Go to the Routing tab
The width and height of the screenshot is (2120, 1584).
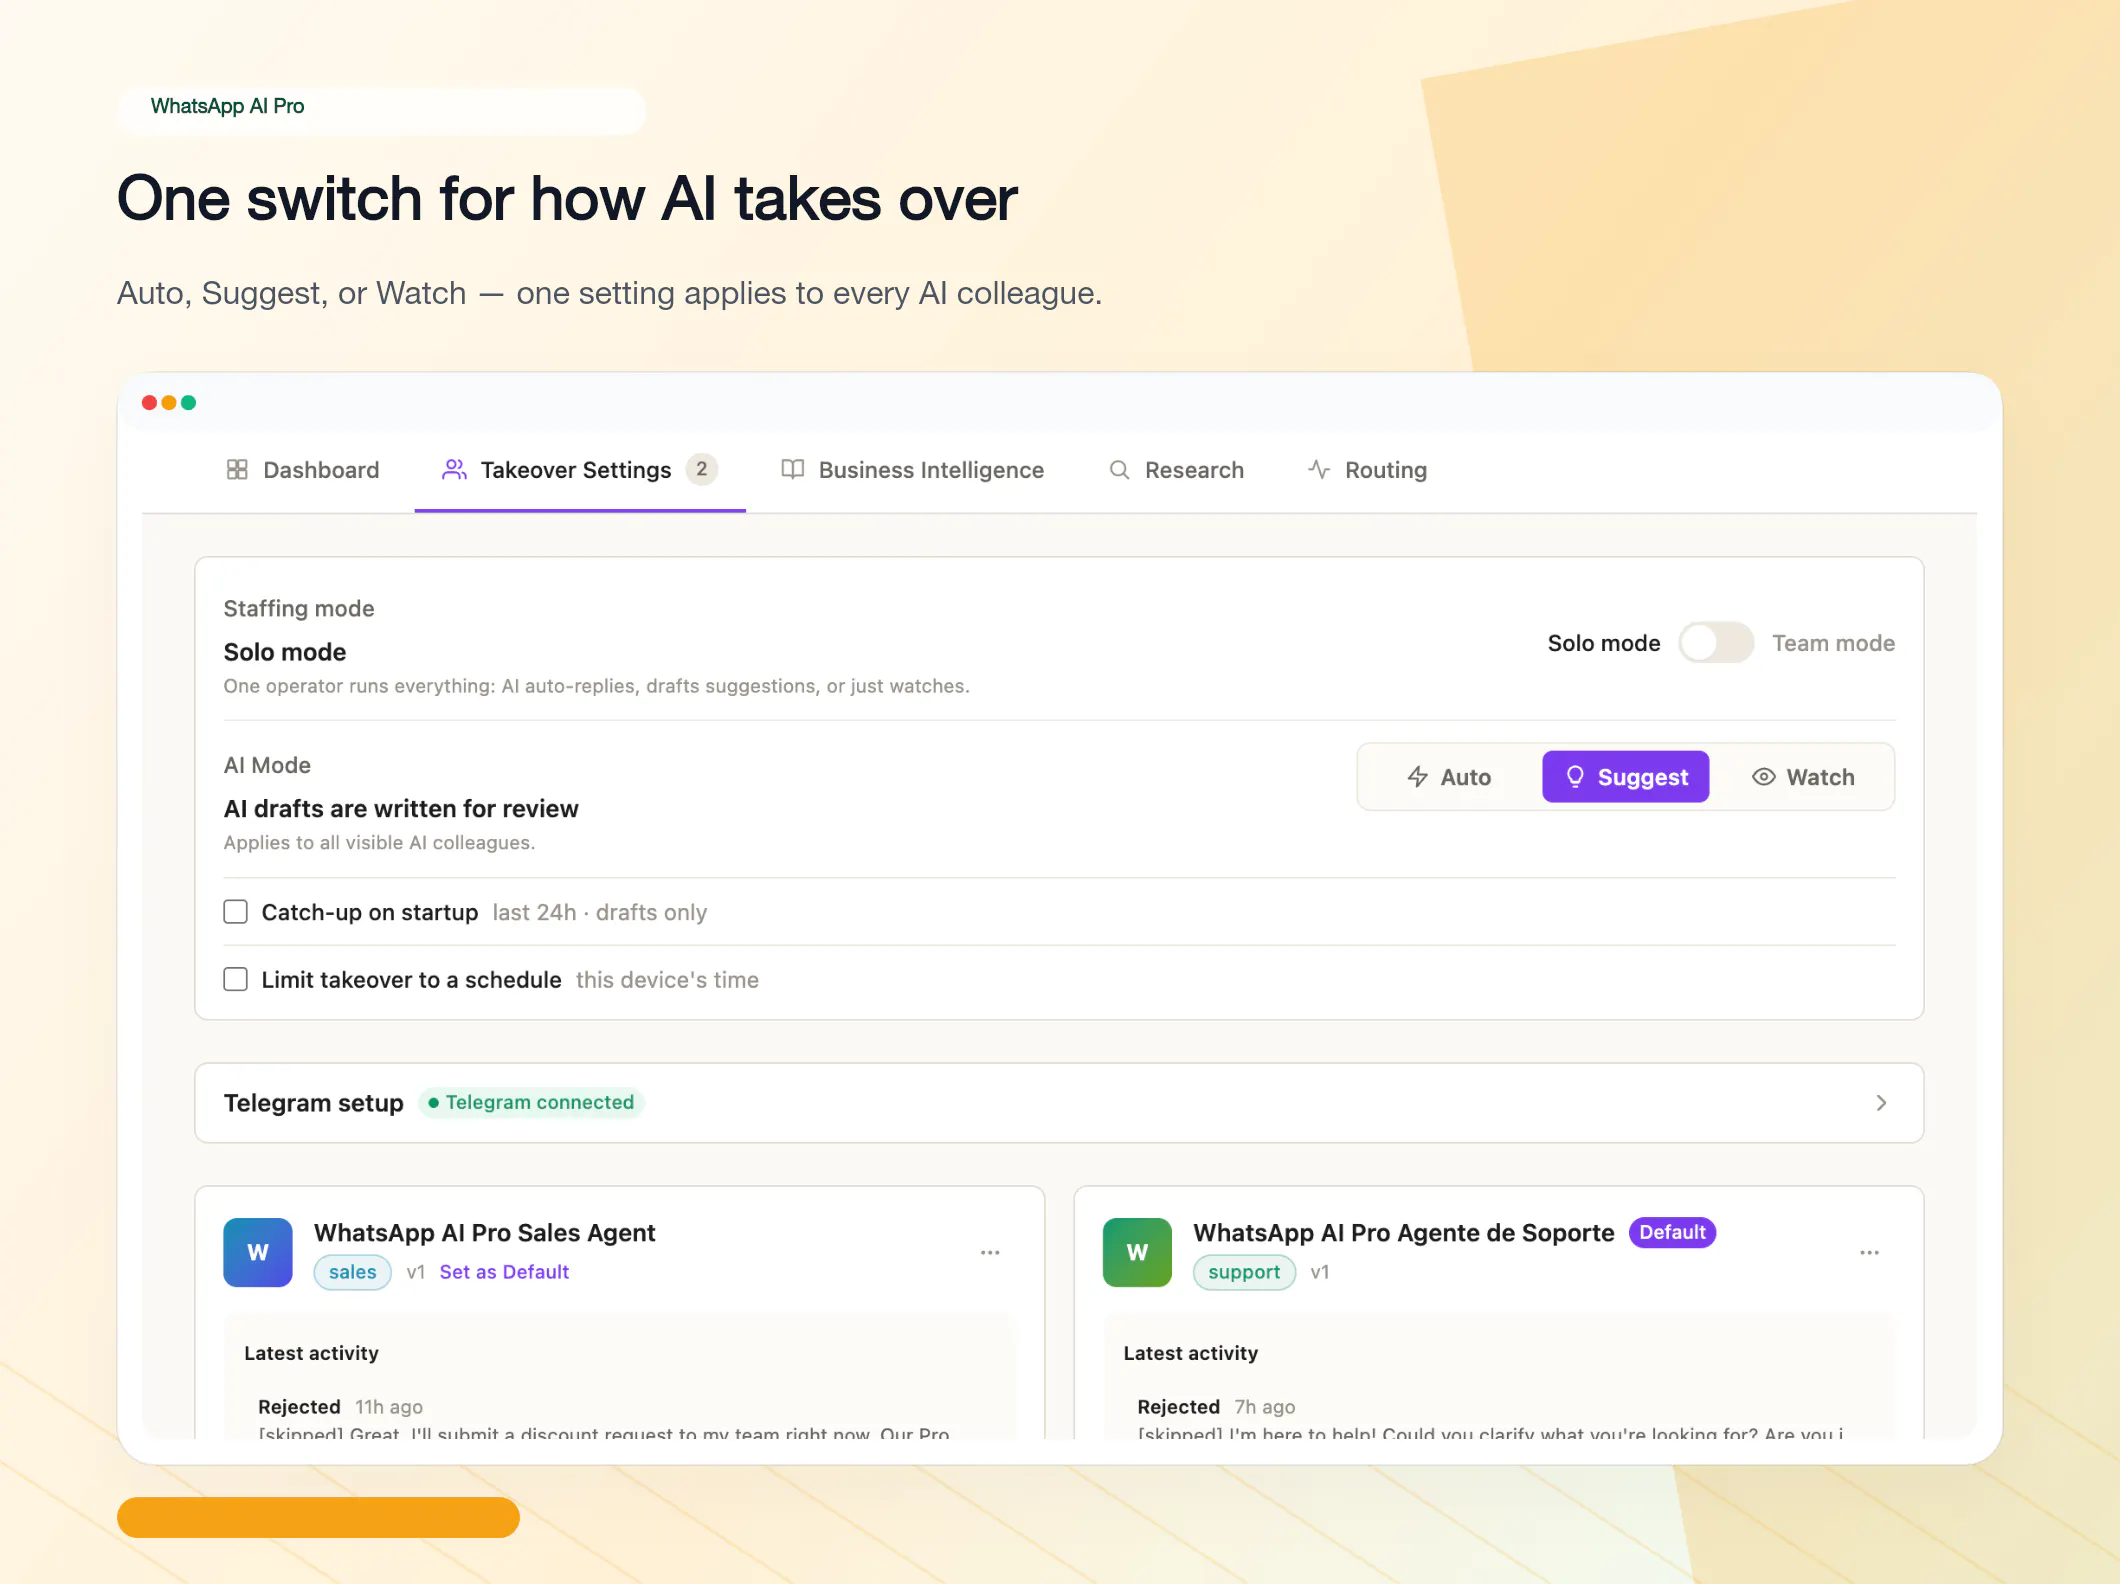coord(1367,470)
